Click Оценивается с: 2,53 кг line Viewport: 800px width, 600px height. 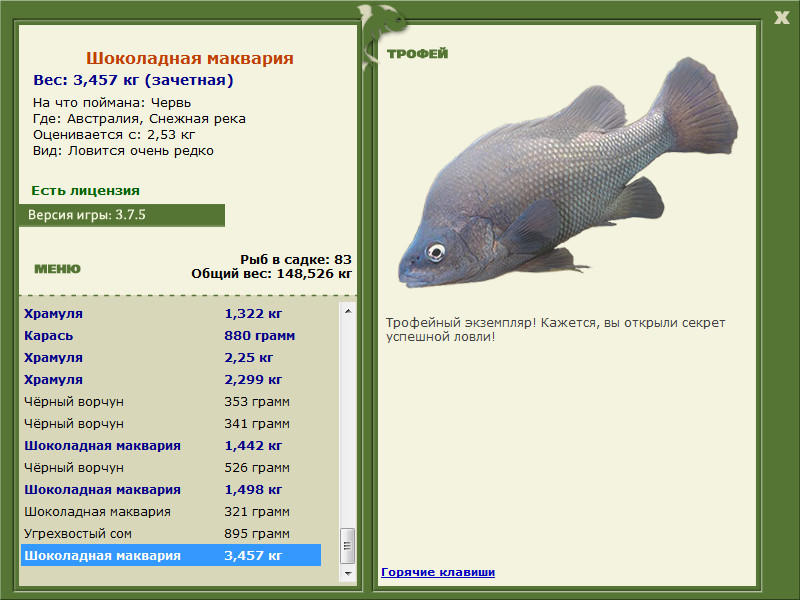pyautogui.click(x=114, y=135)
